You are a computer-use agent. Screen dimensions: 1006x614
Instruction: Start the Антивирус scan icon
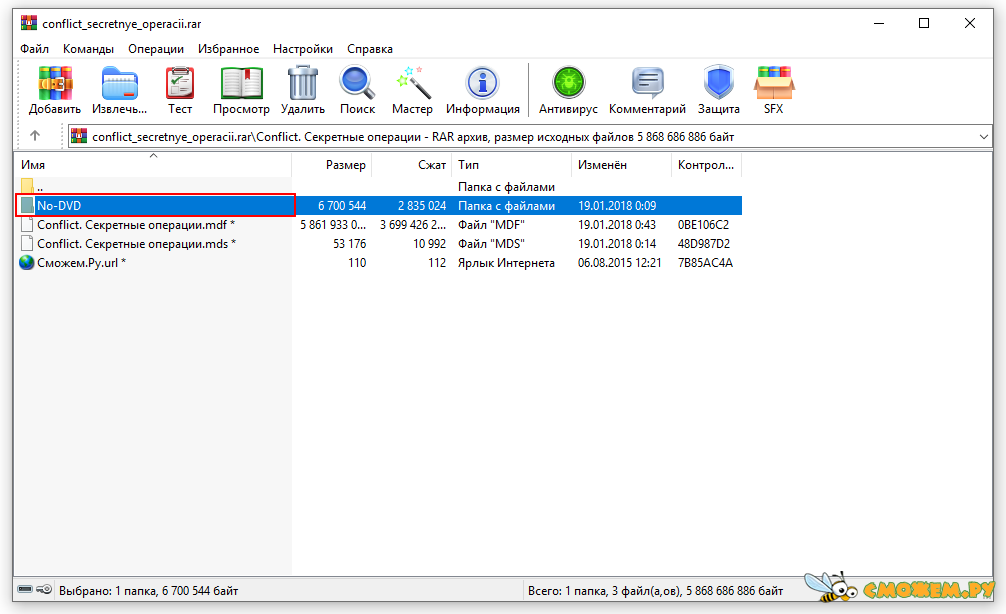pos(568,83)
